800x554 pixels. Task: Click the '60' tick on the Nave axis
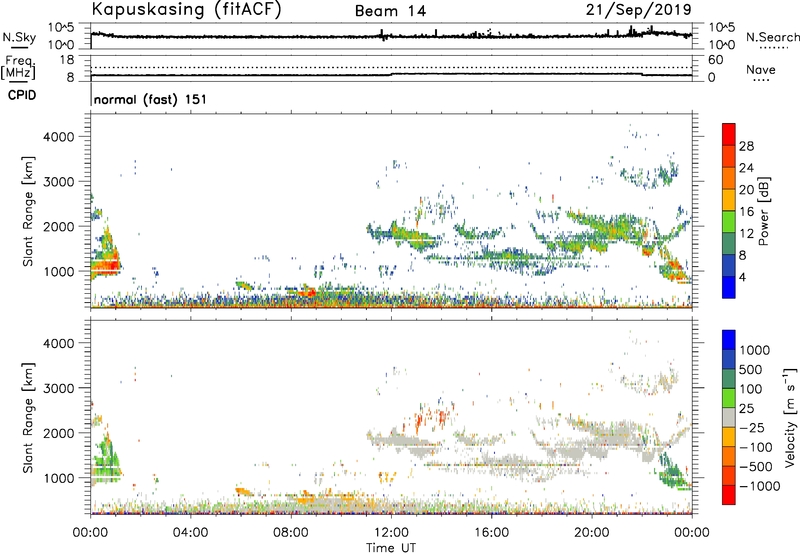(715, 60)
